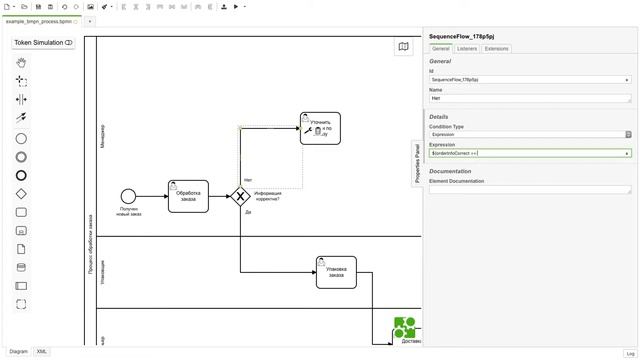The width and height of the screenshot is (640, 360).
Task: Align selected elements left
Action: click(x=124, y=7)
